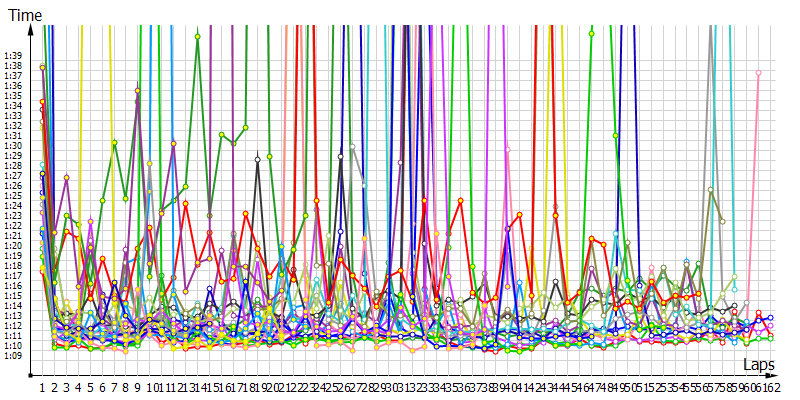Select the olive data point at lap 57 near 1:25

tap(711, 190)
